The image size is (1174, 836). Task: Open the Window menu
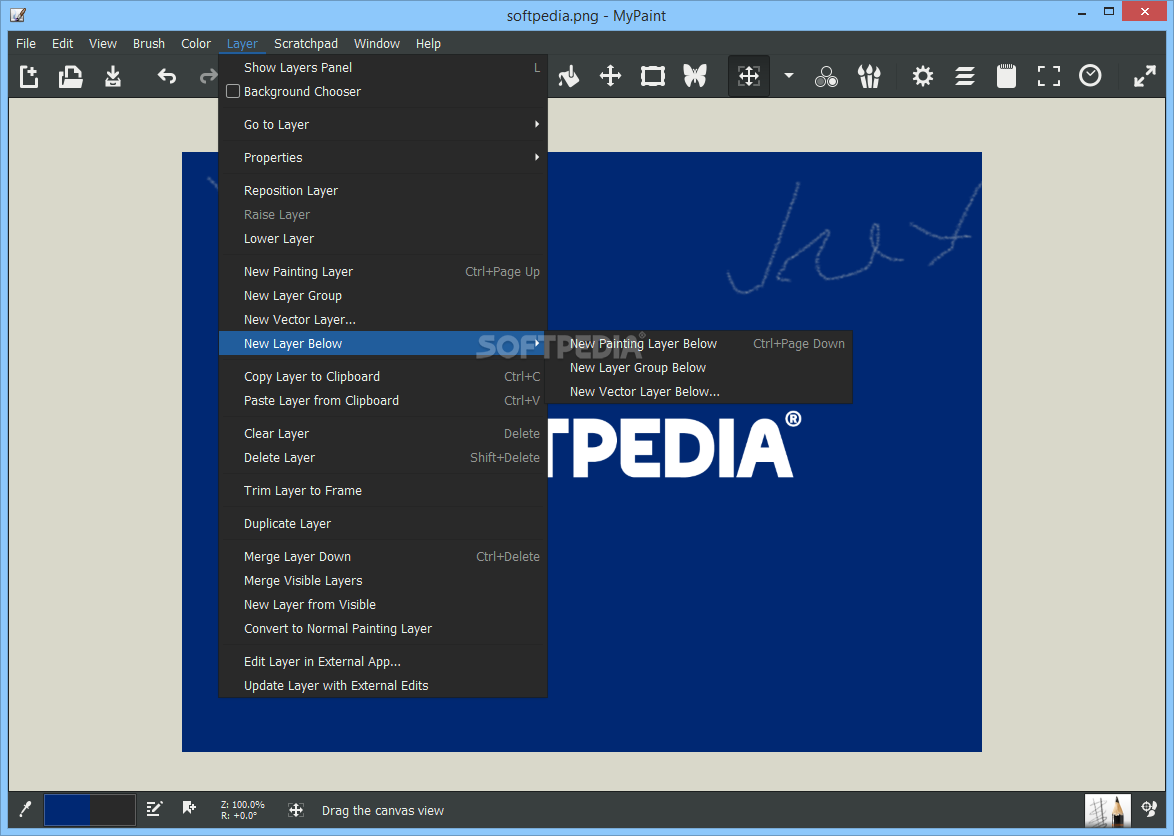coord(377,43)
